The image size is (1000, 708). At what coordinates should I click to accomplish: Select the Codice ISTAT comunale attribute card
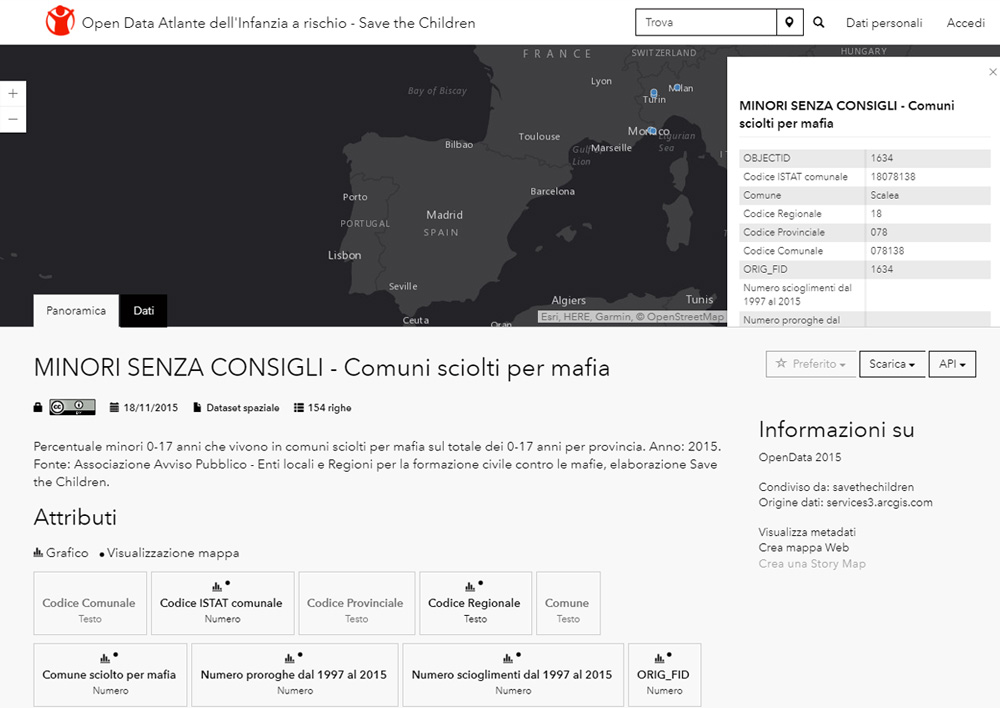(x=223, y=603)
